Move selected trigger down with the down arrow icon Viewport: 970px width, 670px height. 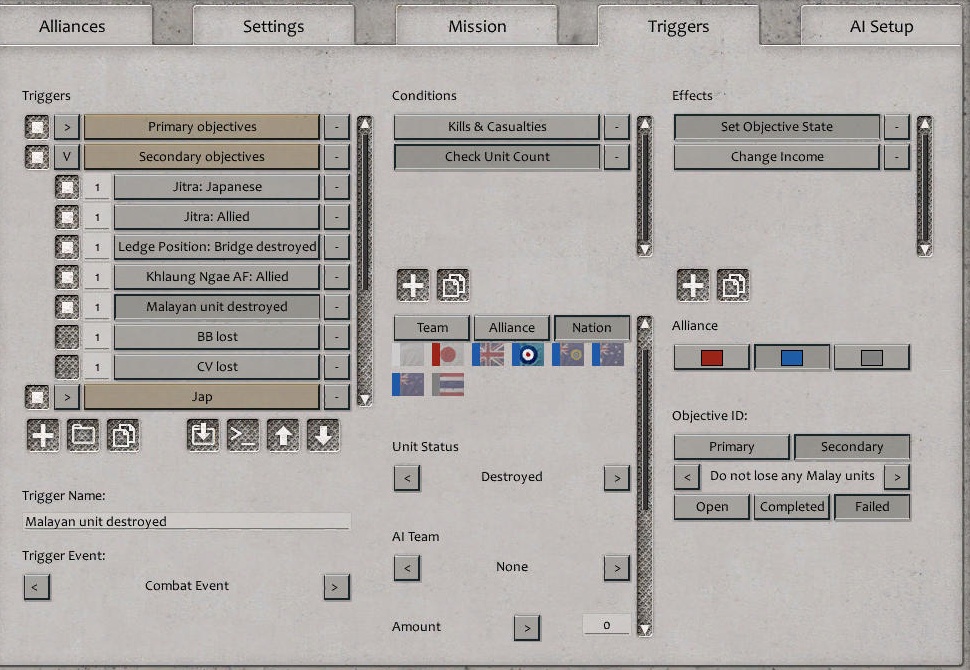pos(323,436)
